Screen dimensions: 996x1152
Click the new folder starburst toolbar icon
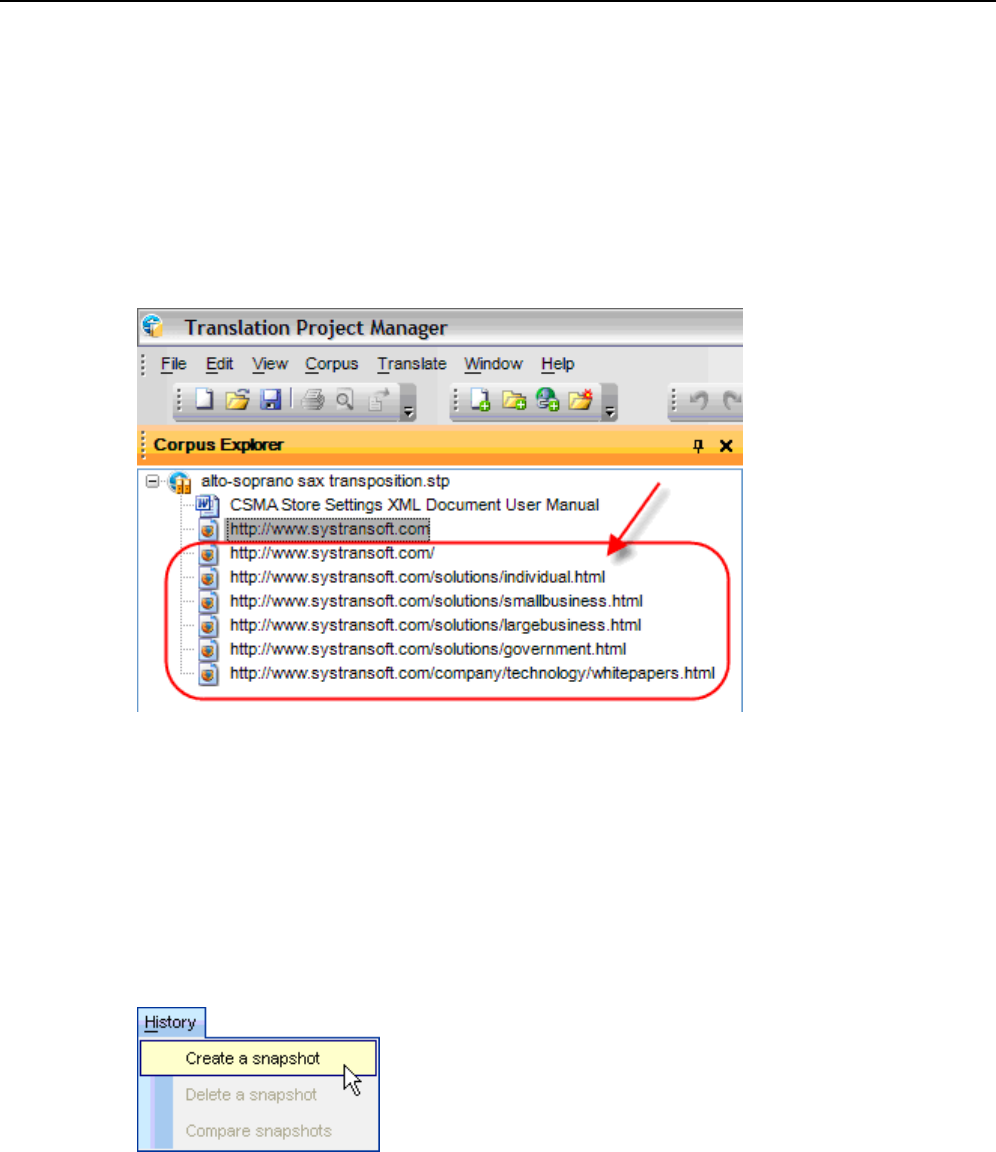click(580, 400)
